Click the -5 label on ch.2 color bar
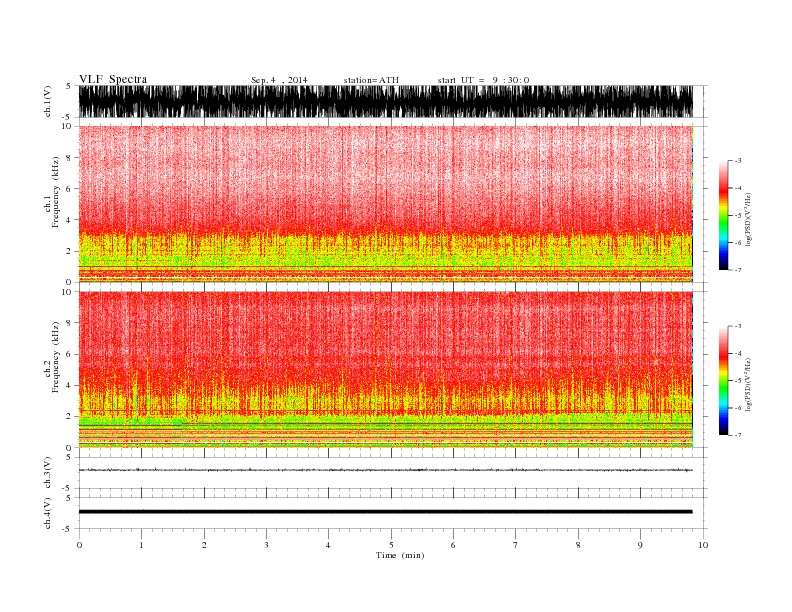The width and height of the screenshot is (792, 612). click(738, 380)
